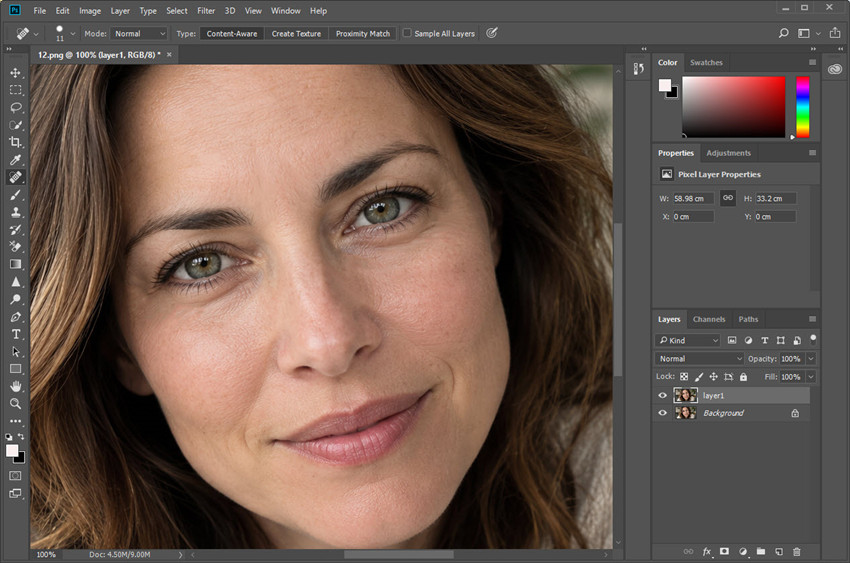Select the Eraser tool
Screen dimensions: 850x563
[15, 247]
